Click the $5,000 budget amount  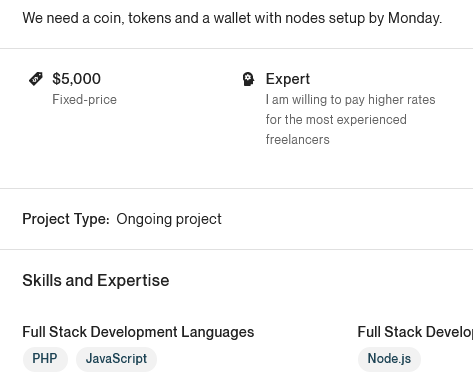coord(76,79)
